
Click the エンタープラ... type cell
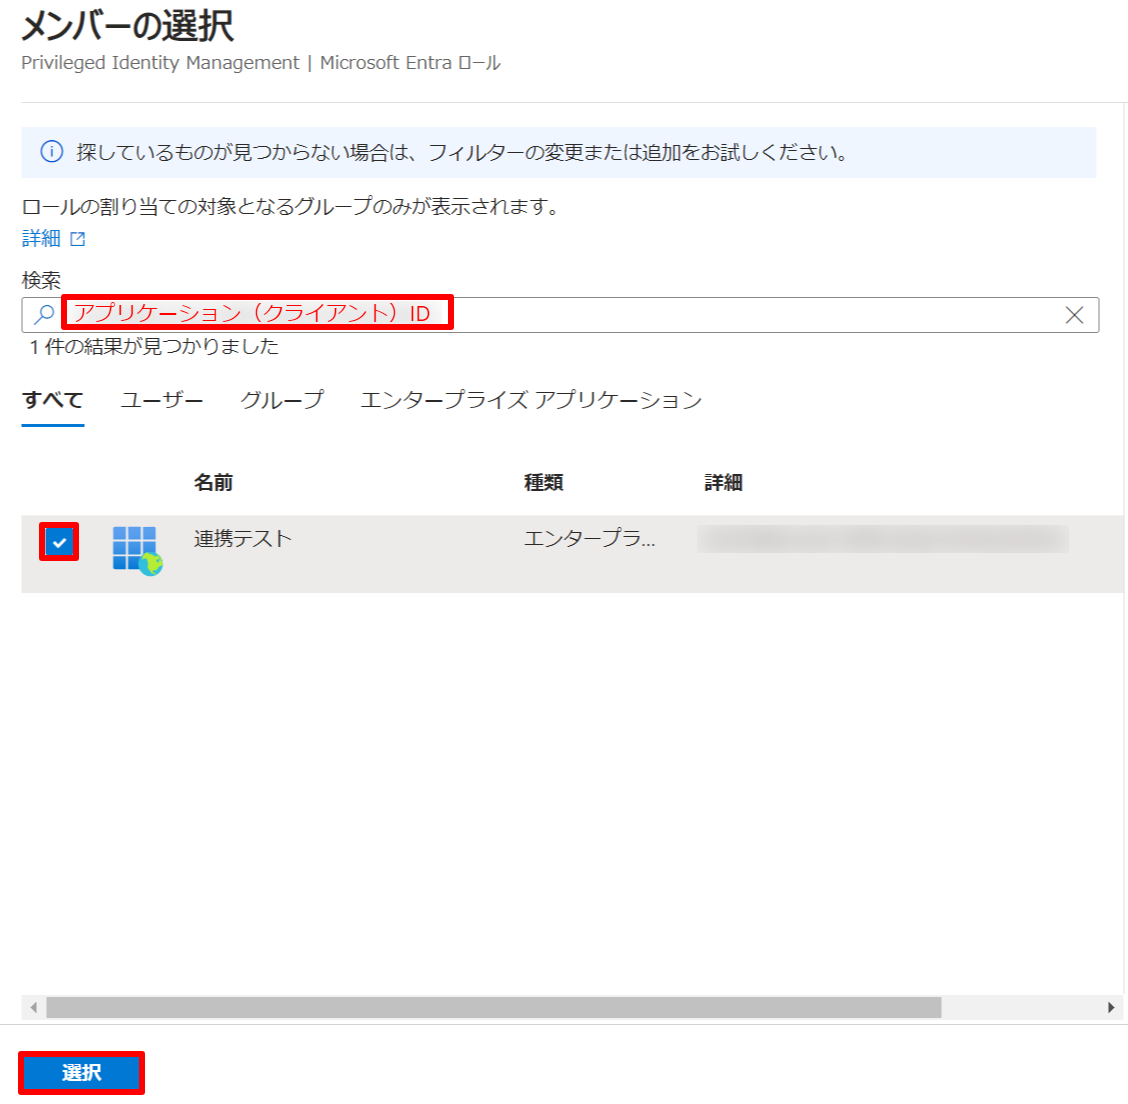click(589, 539)
